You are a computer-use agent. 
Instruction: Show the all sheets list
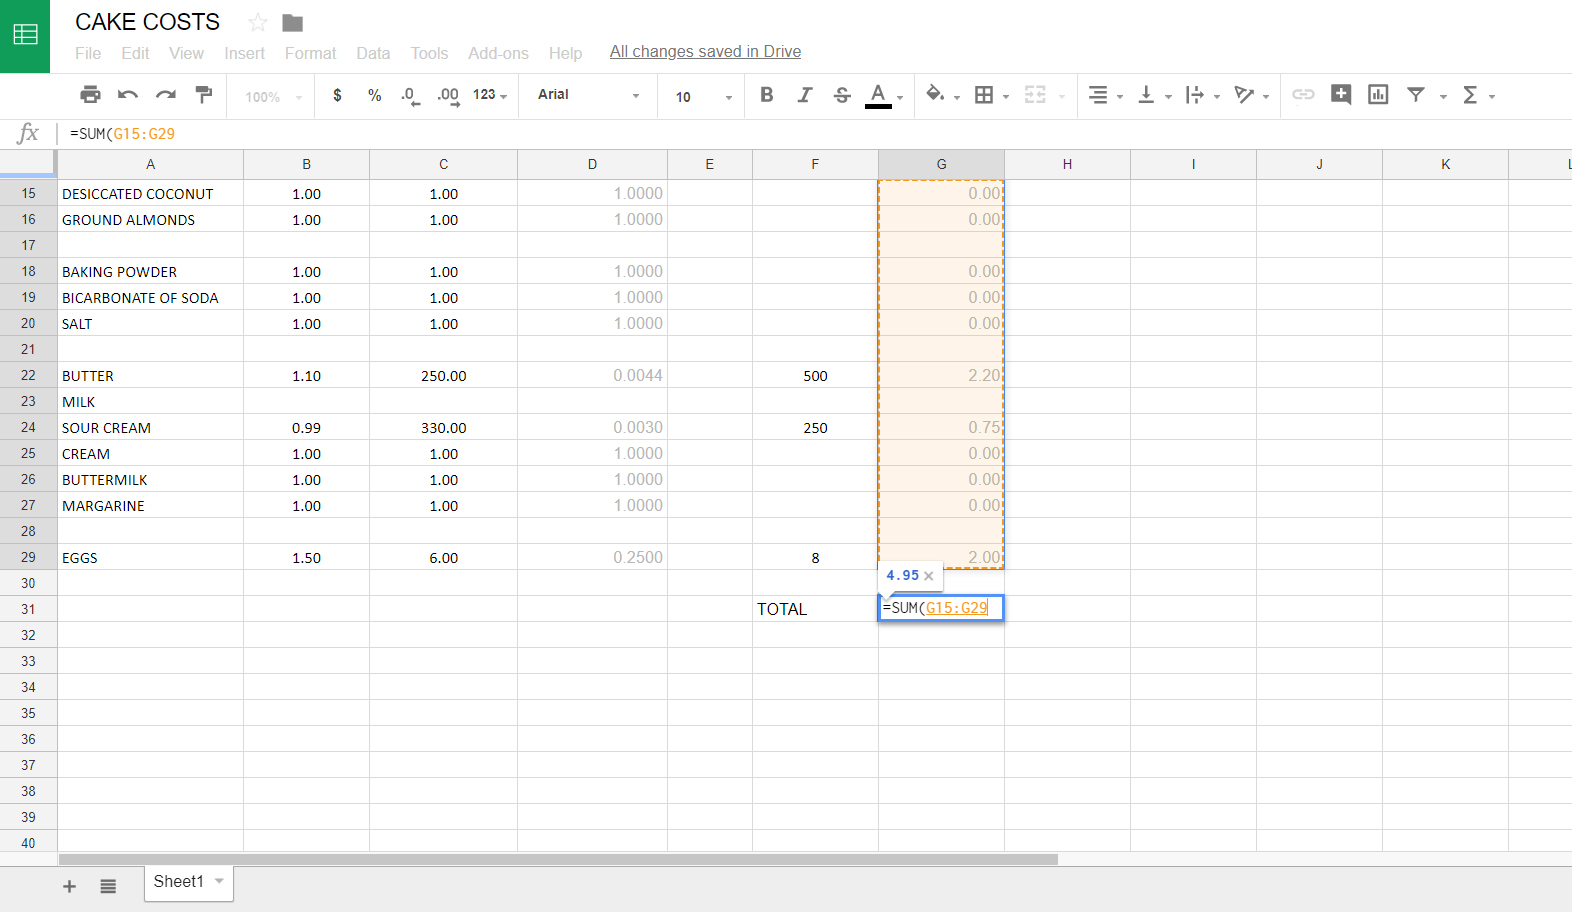[108, 886]
